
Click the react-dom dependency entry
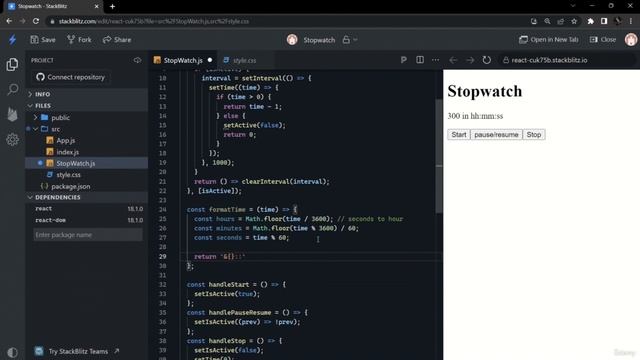[87, 220]
